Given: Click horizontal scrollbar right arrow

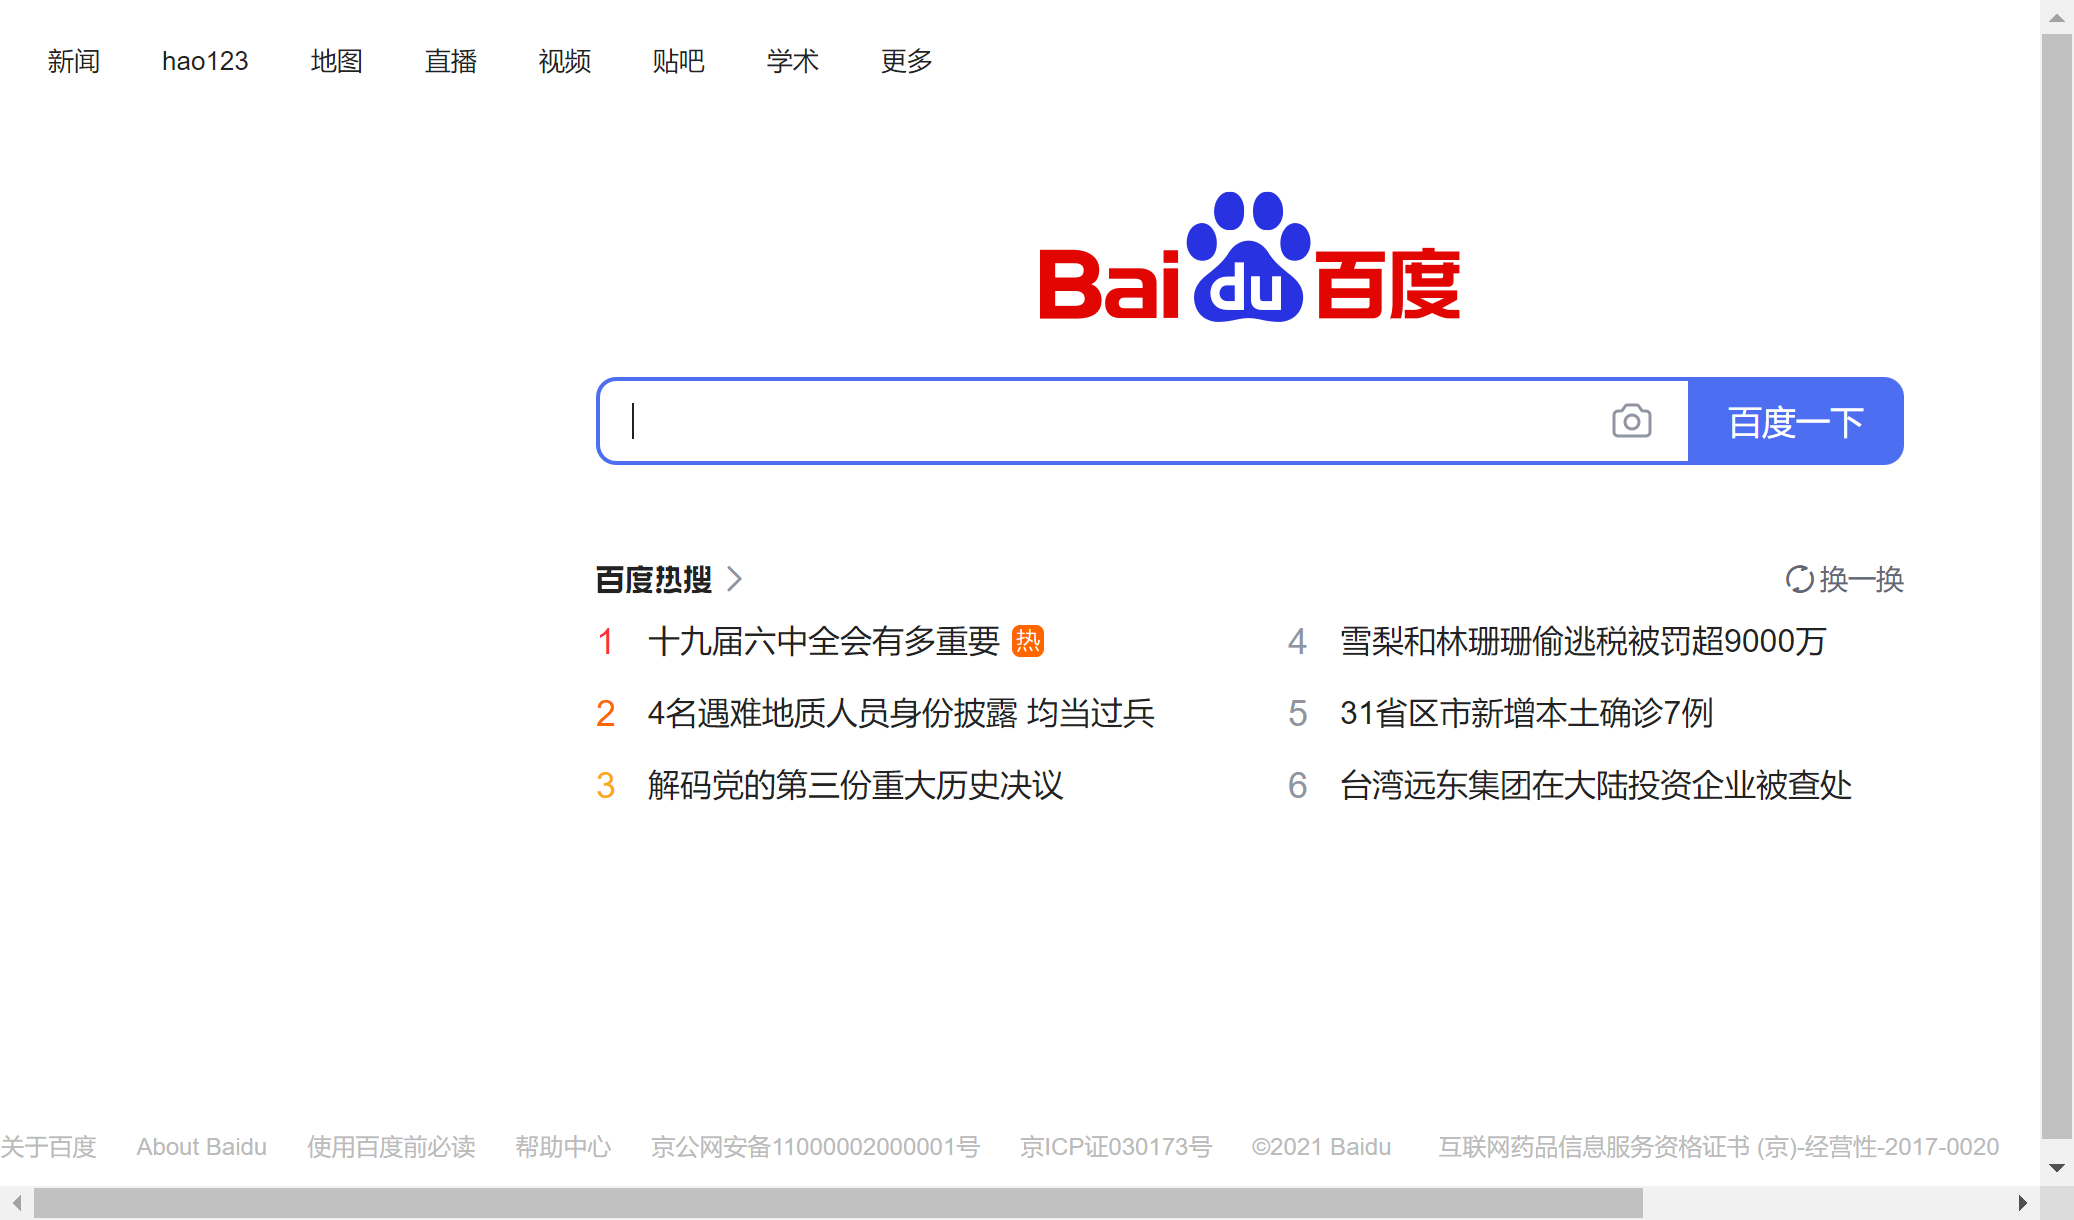Looking at the screenshot, I should coord(2022,1203).
